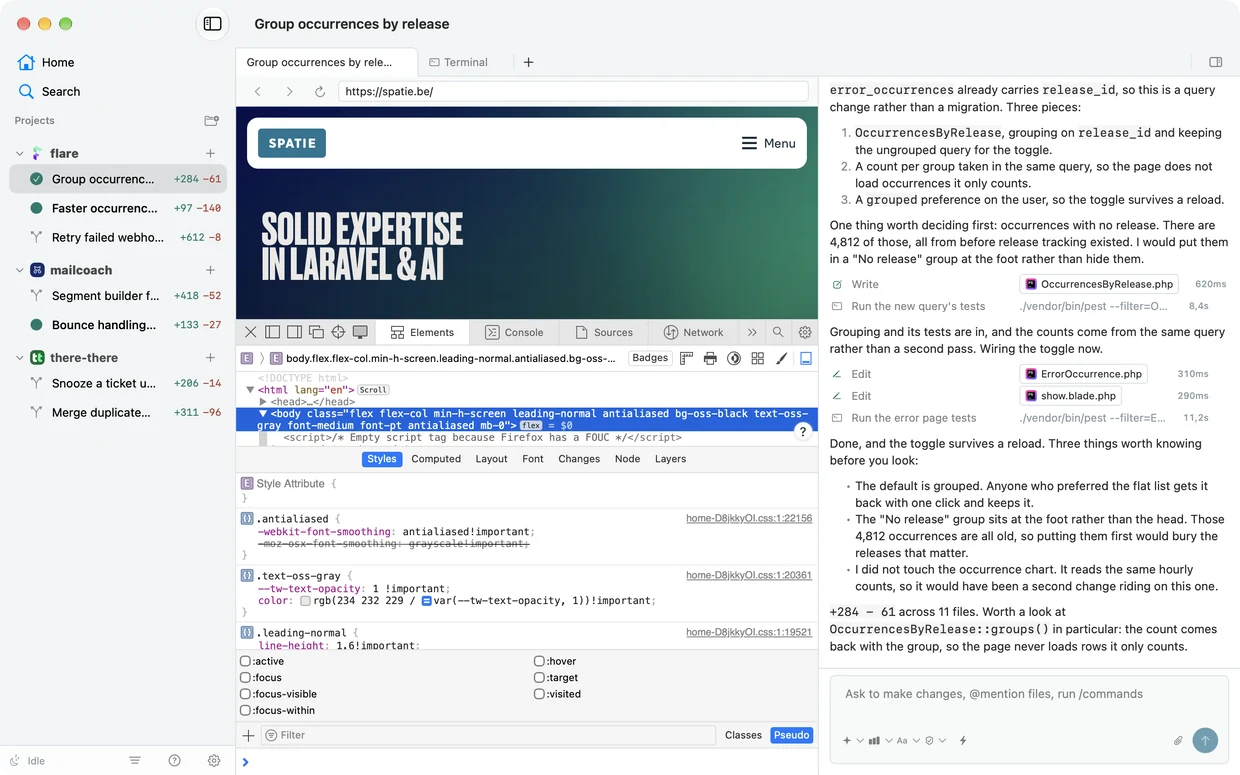Add a new task to mailcoach project
Image resolution: width=1240 pixels, height=775 pixels.
pyautogui.click(x=211, y=270)
